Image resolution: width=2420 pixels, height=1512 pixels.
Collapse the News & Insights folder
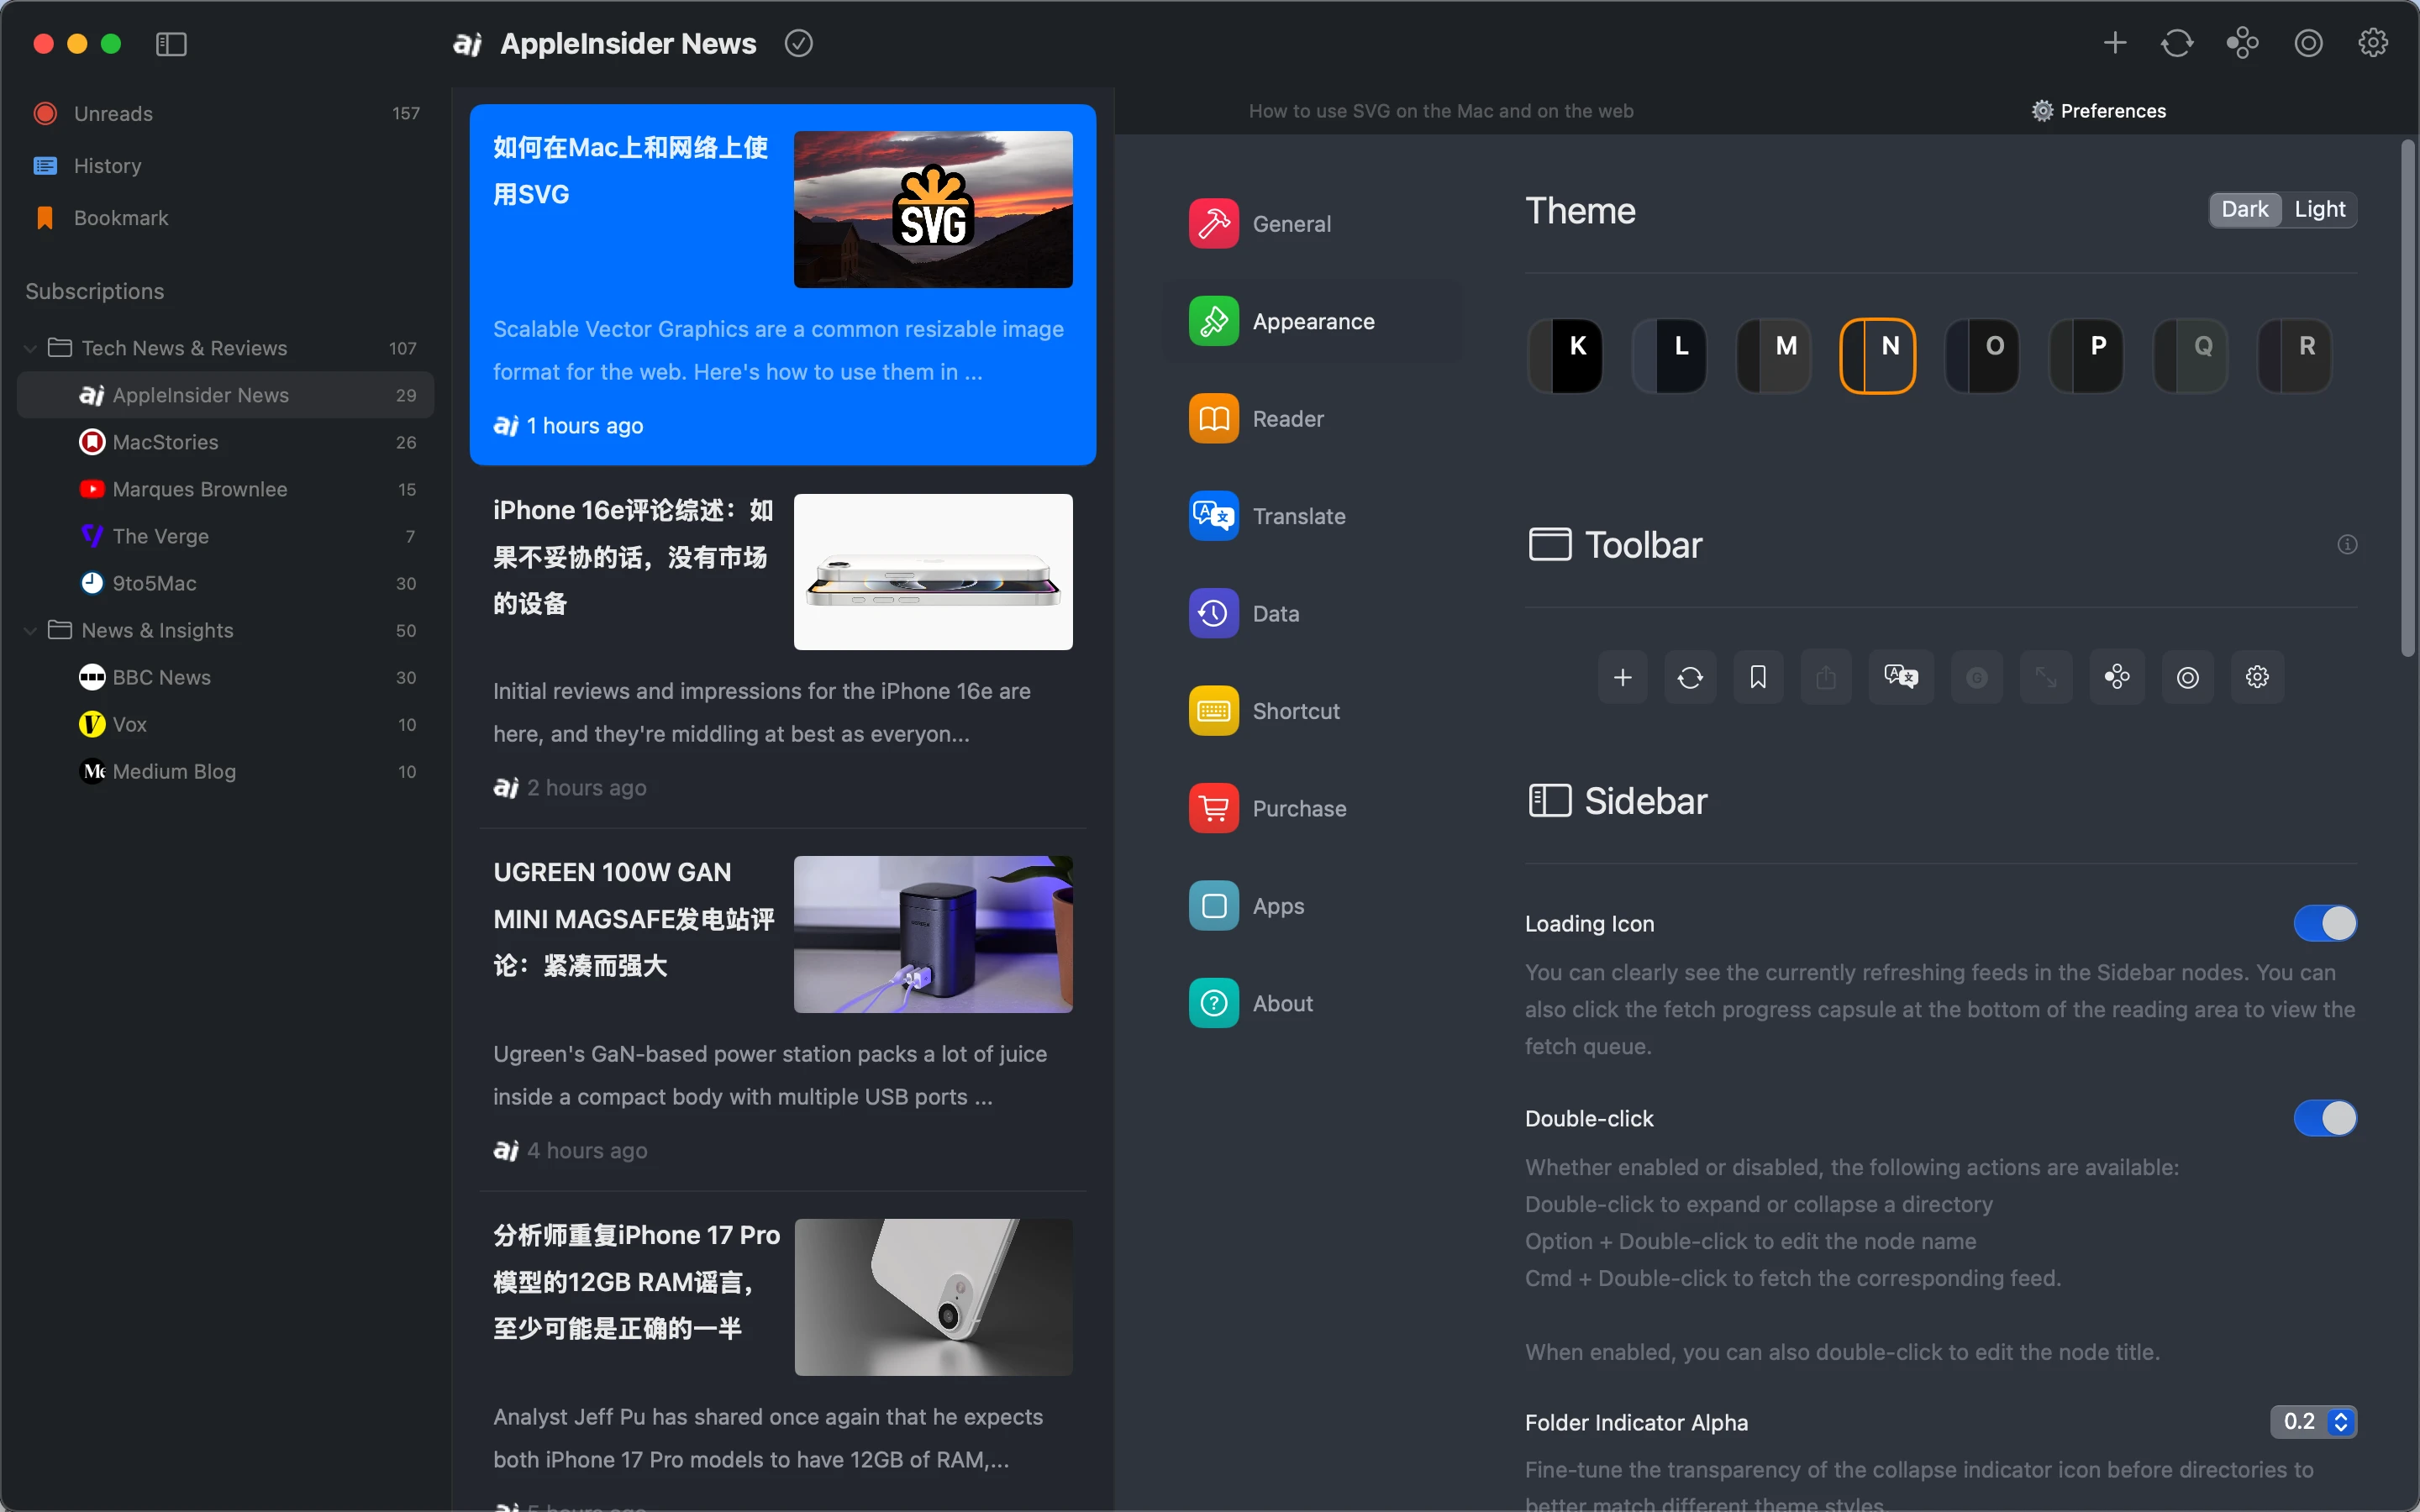(30, 630)
